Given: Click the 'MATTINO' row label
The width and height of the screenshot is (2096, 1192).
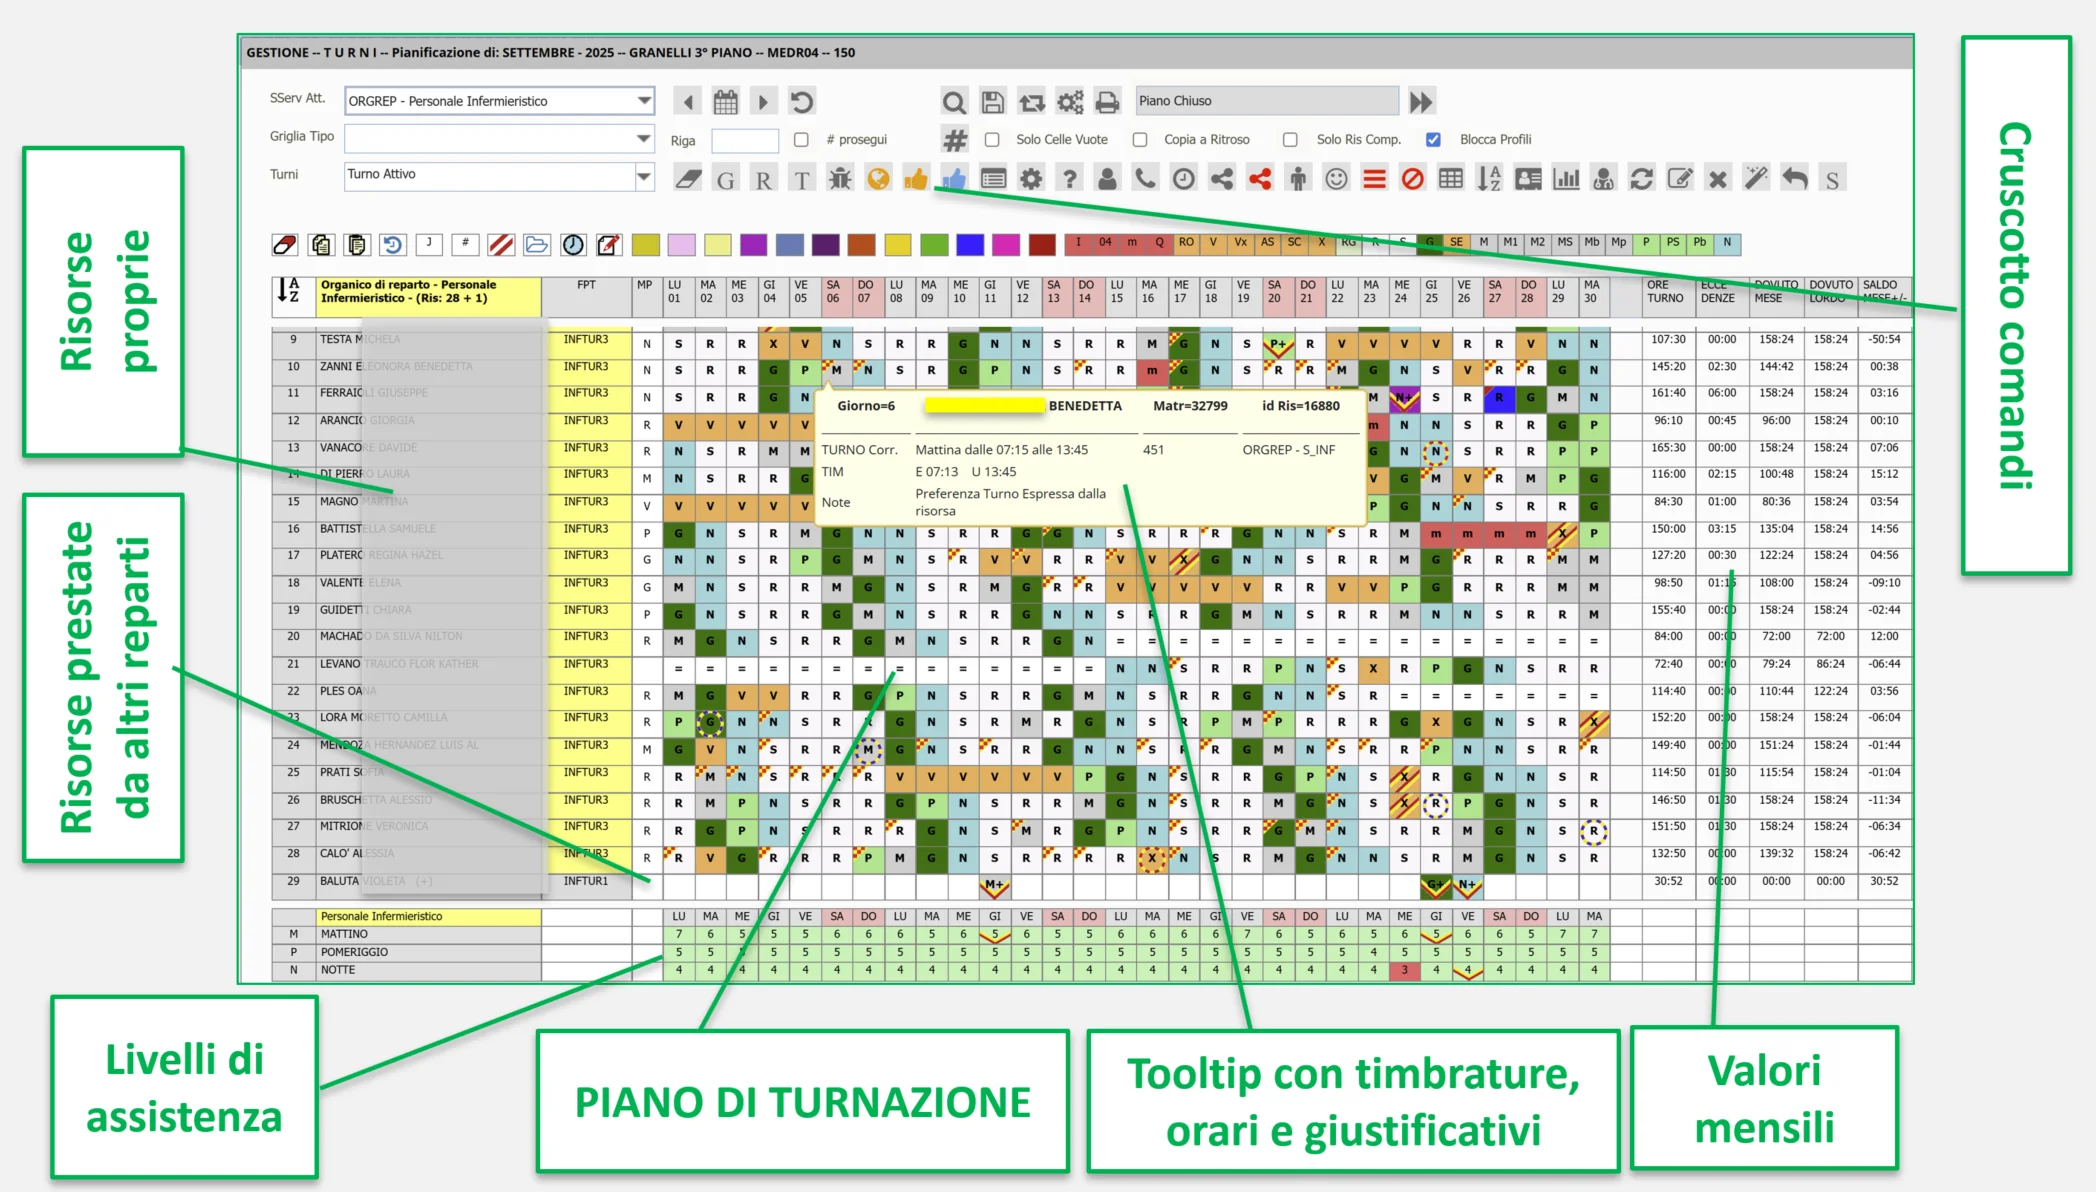Looking at the screenshot, I should pos(344,934).
